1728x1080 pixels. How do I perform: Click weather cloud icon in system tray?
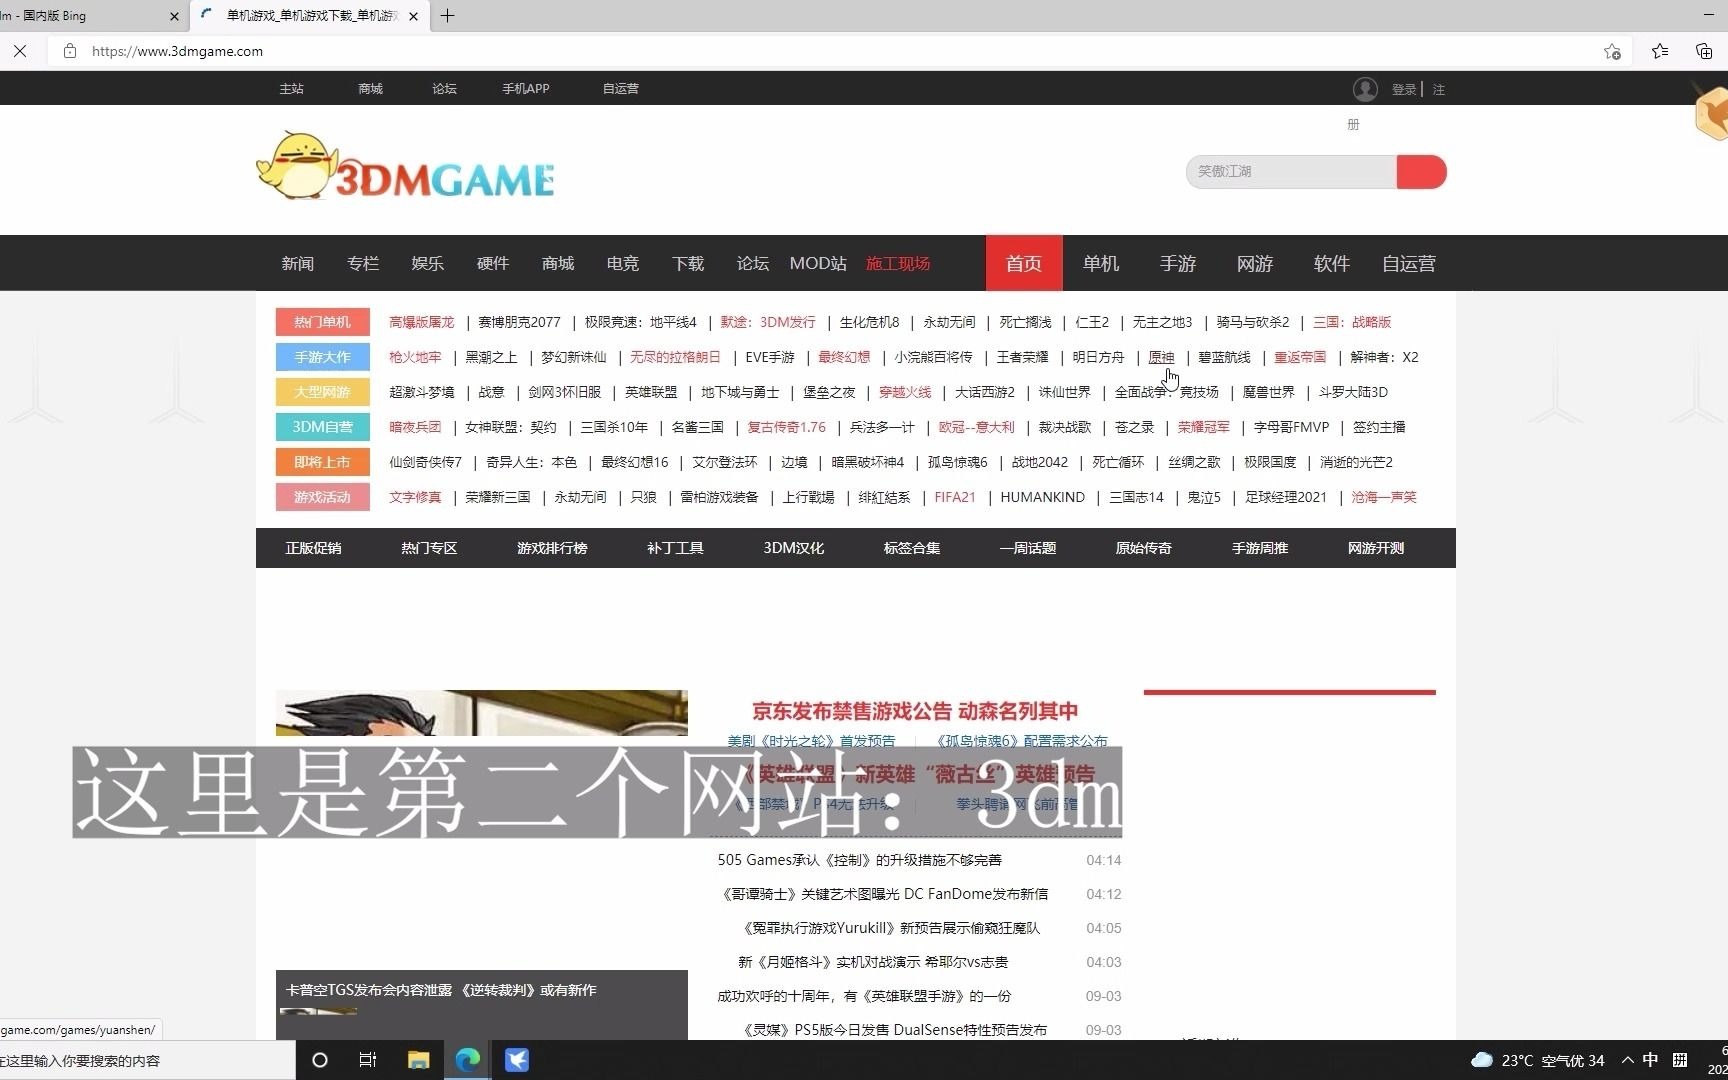pyautogui.click(x=1482, y=1060)
